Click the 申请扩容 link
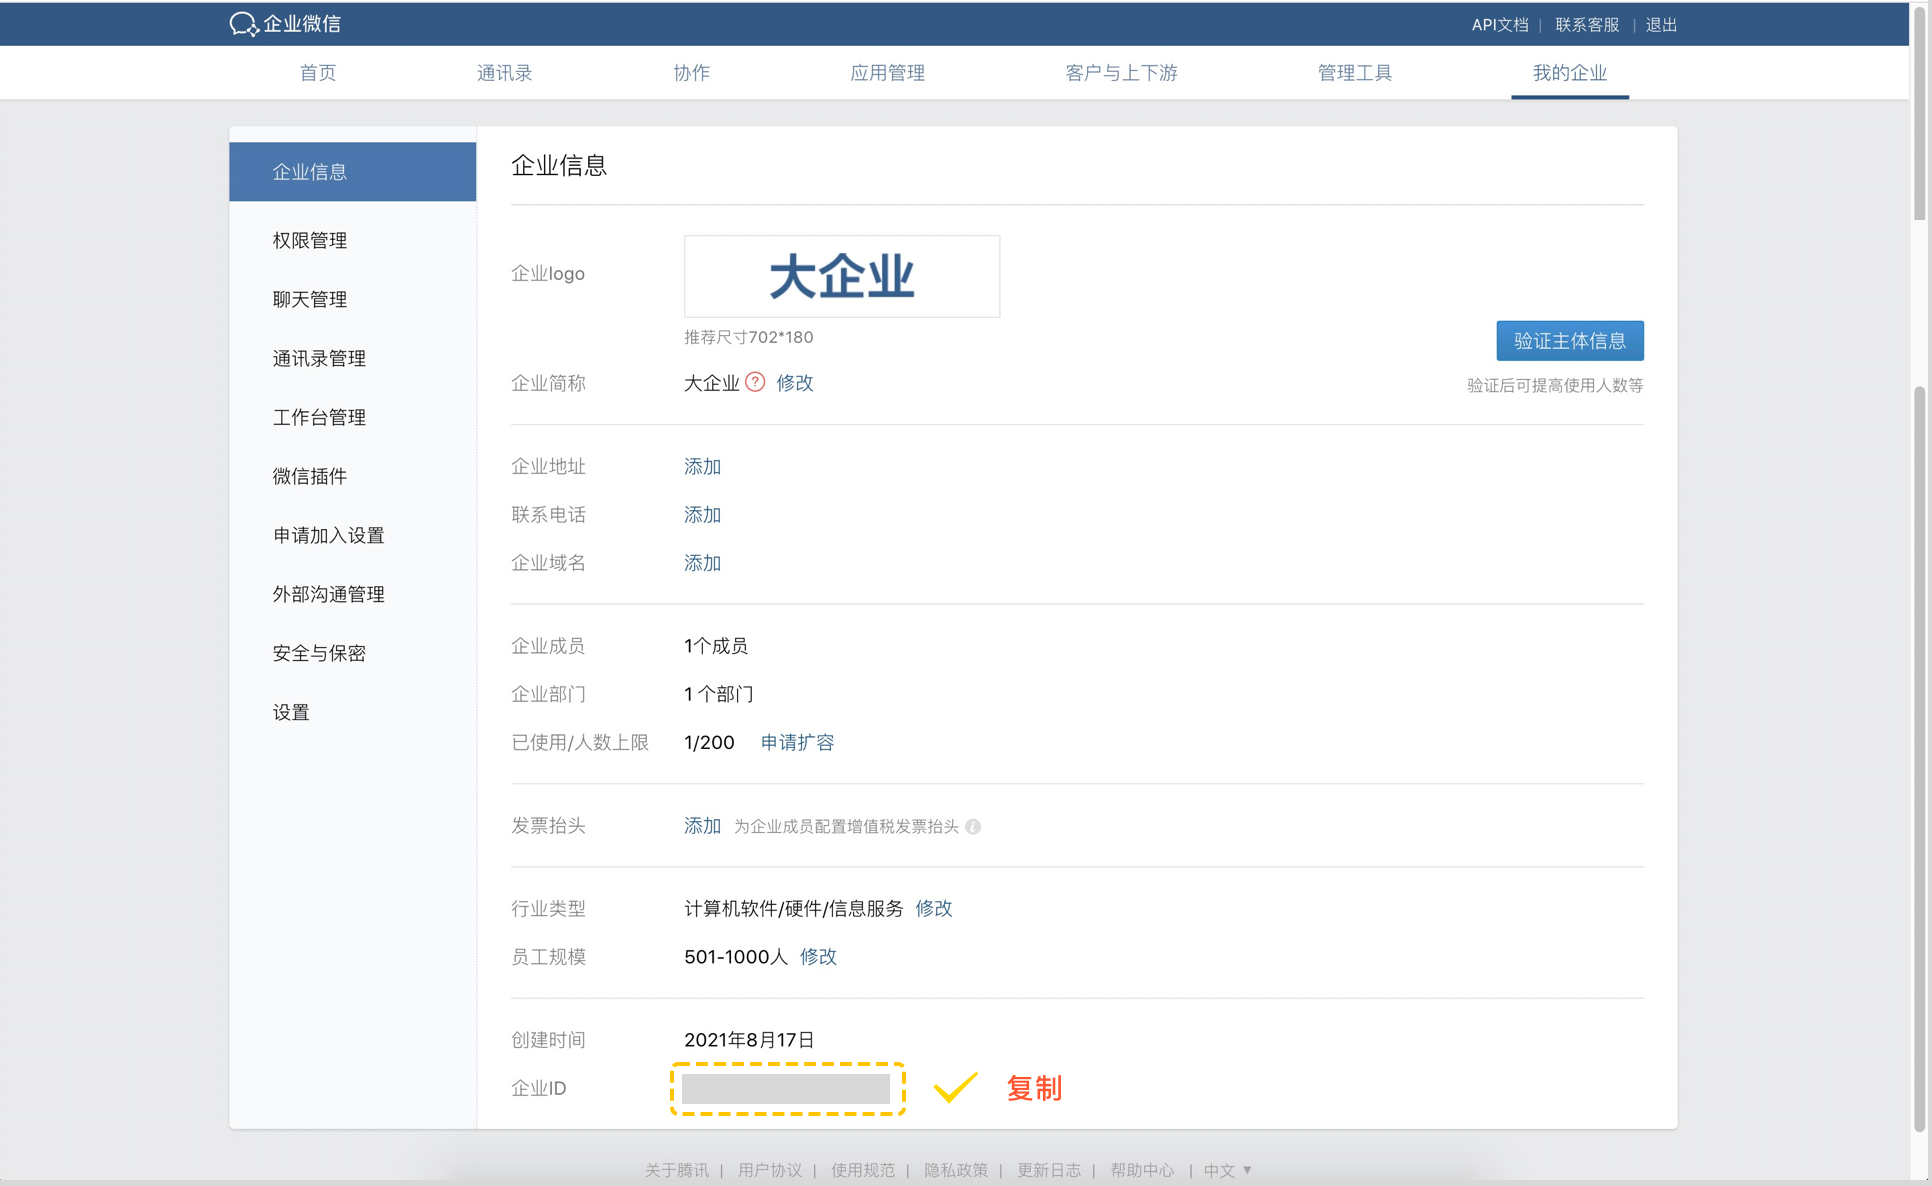This screenshot has height=1186, width=1932. [797, 742]
